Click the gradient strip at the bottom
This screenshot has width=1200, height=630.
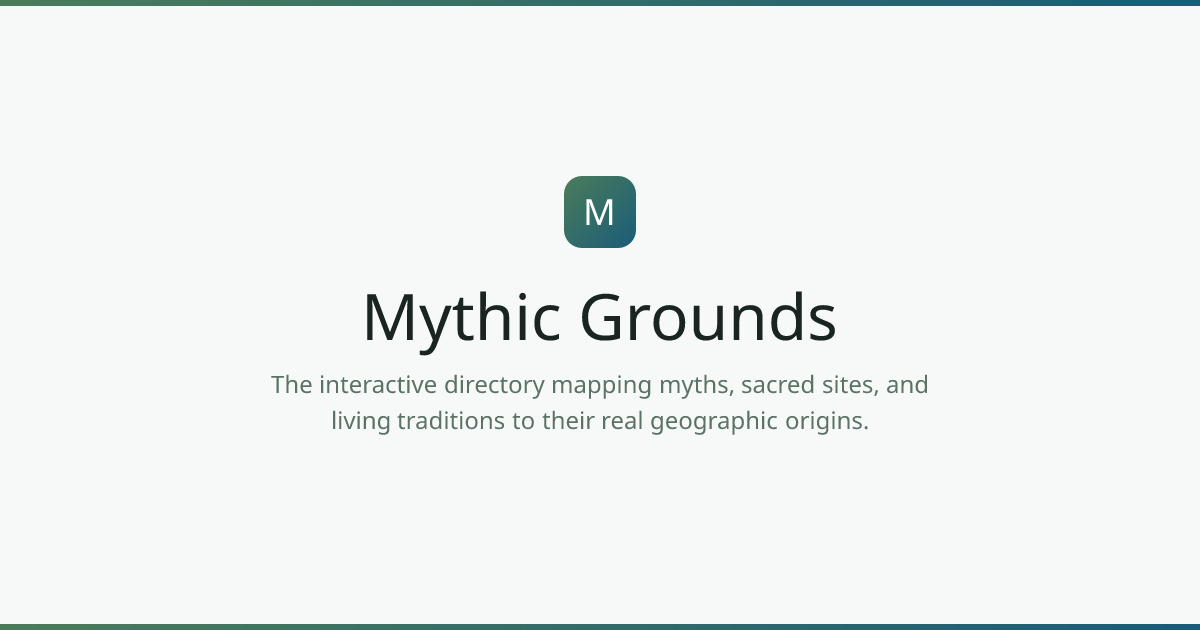(600, 626)
